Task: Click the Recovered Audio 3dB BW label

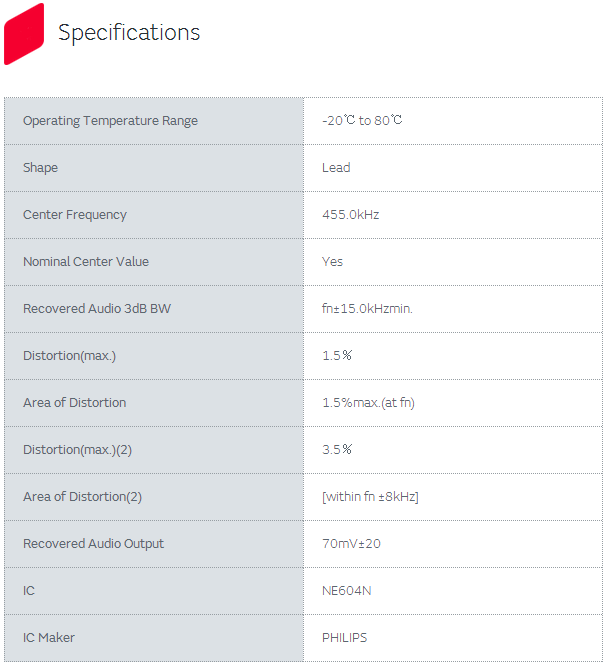Action: 97,309
